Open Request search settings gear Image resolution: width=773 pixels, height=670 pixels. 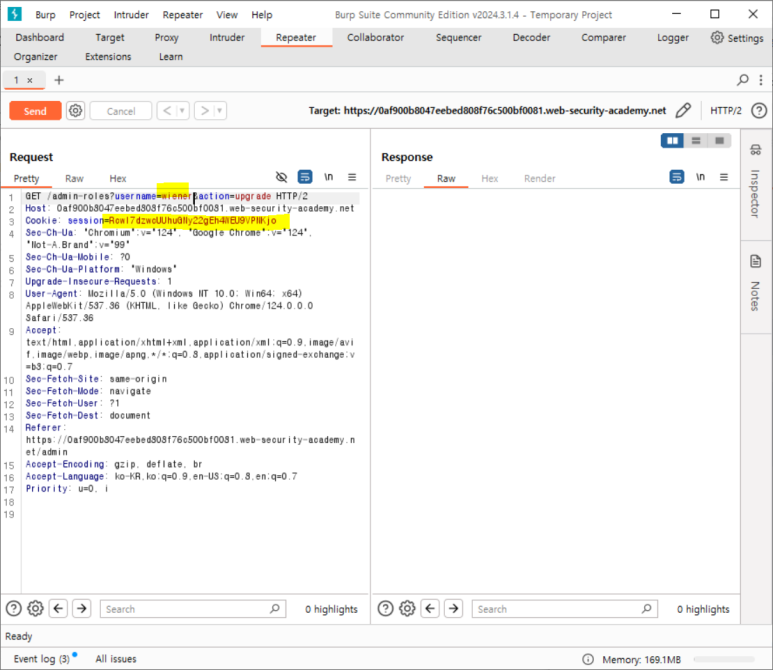point(35,609)
